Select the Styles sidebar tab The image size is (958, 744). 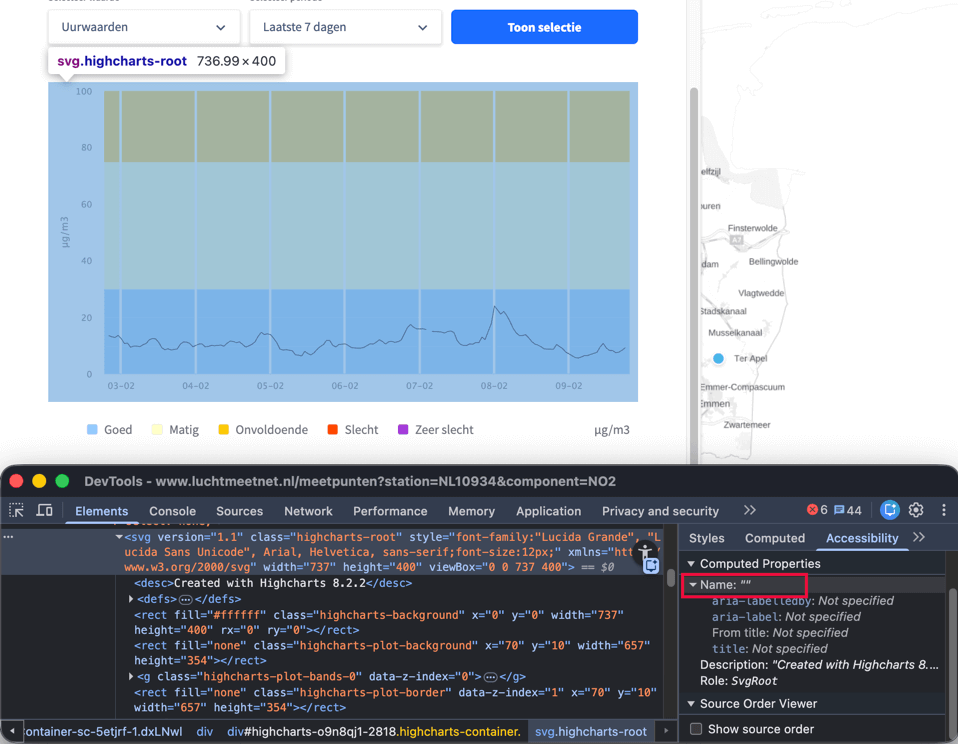706,538
